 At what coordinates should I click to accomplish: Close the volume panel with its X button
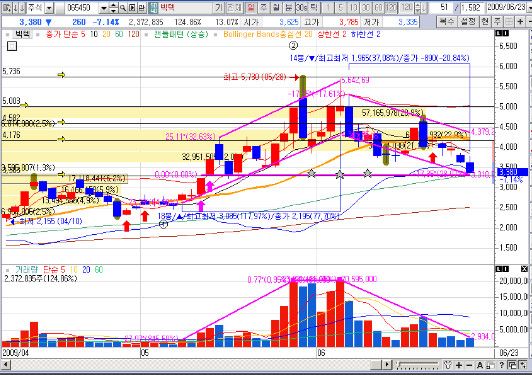(524, 269)
